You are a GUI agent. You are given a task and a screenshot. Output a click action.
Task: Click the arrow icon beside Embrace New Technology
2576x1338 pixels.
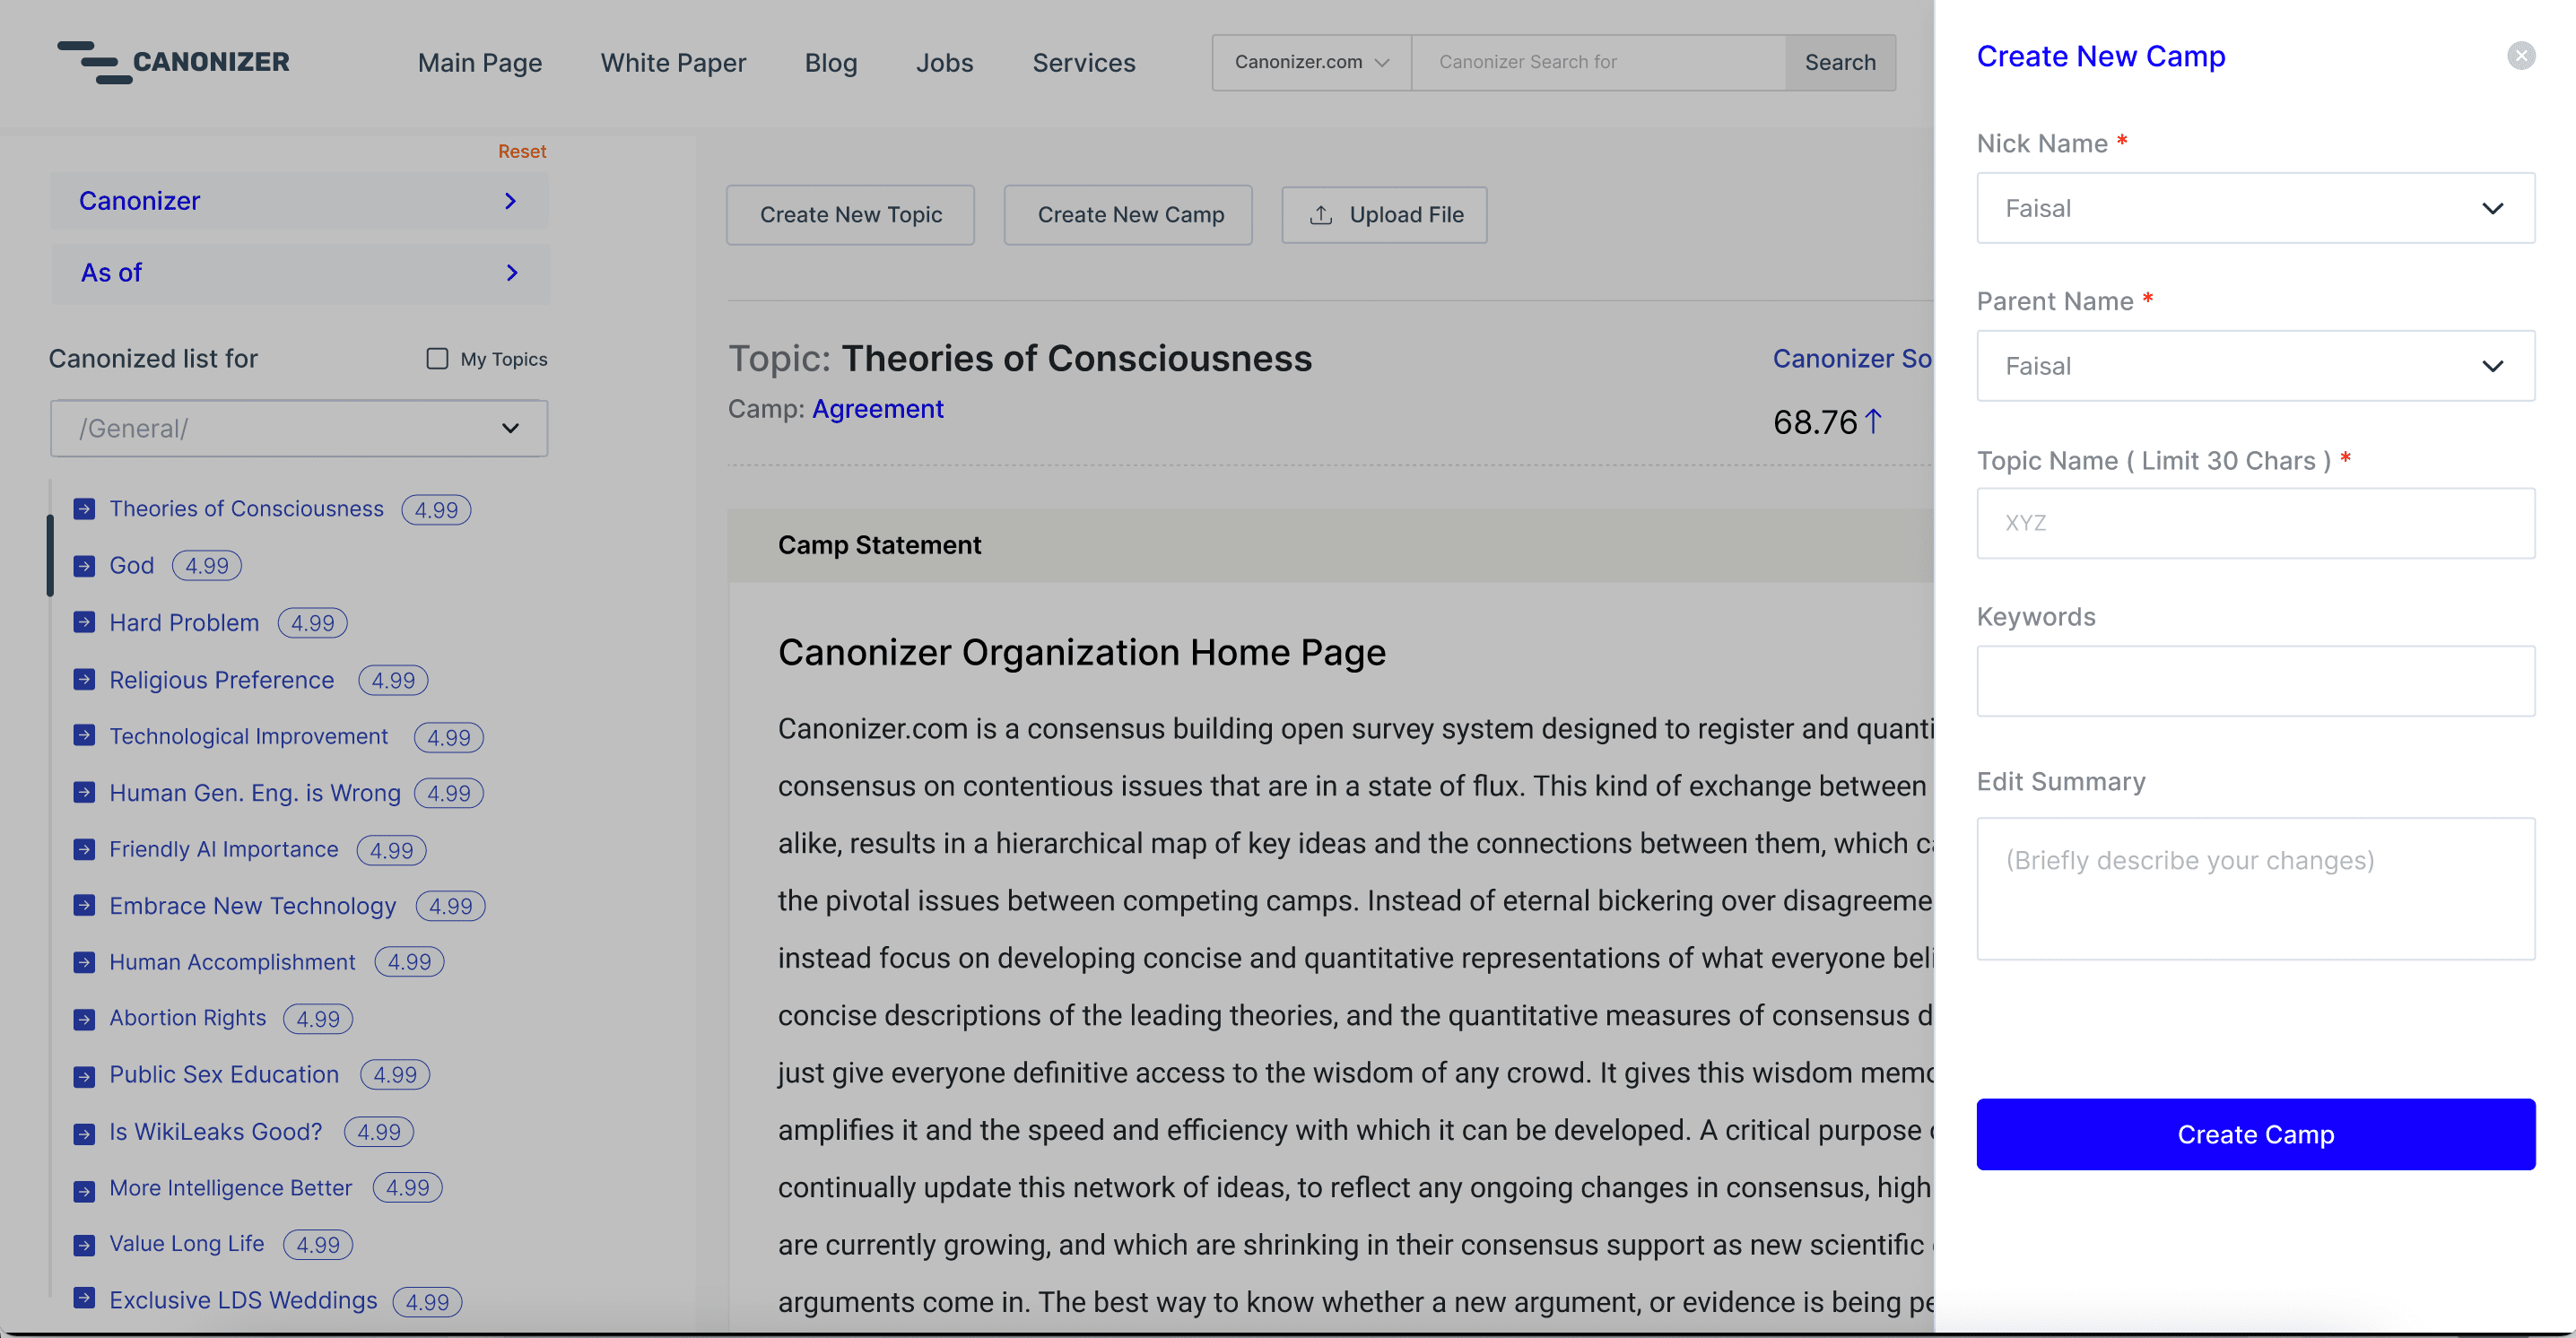(x=84, y=906)
